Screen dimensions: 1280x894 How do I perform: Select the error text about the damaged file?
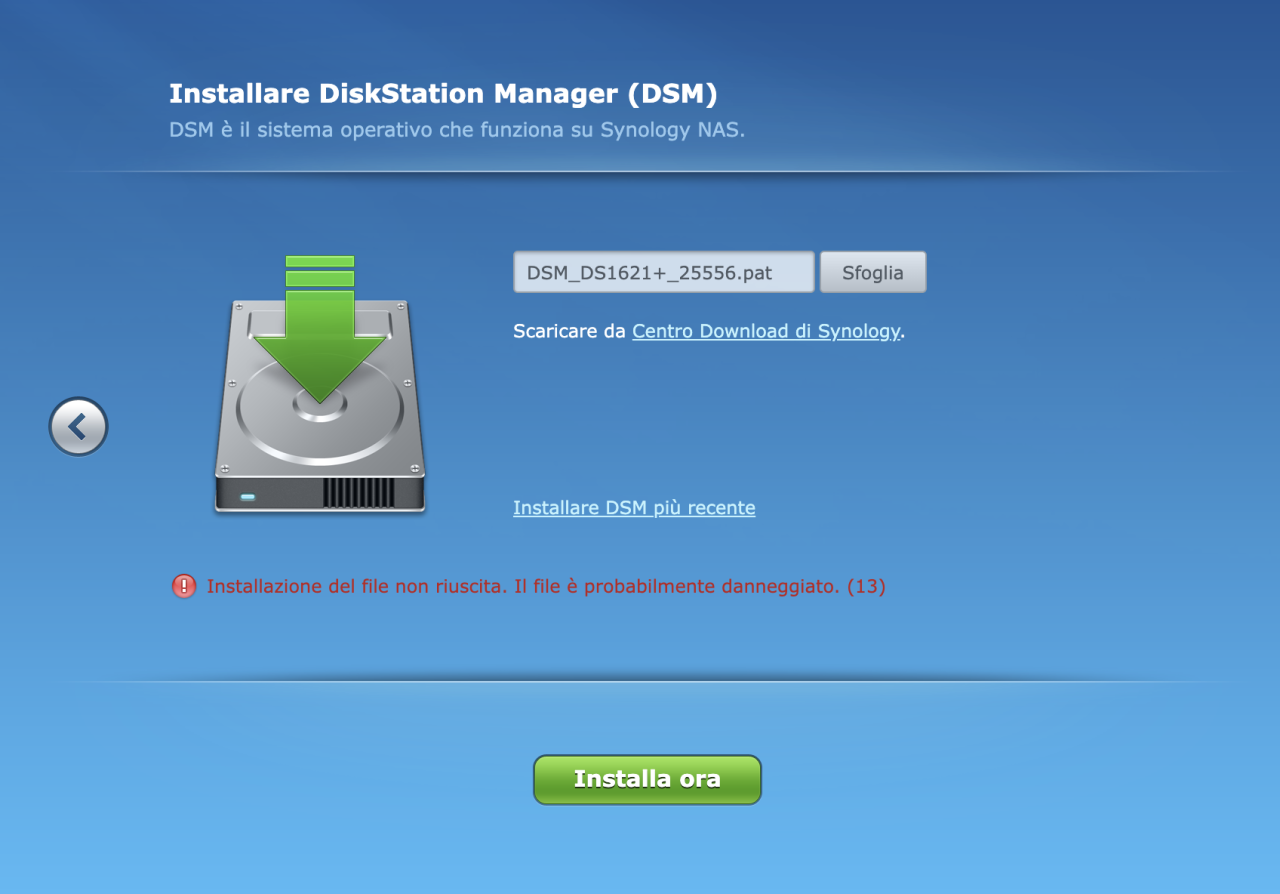546,587
